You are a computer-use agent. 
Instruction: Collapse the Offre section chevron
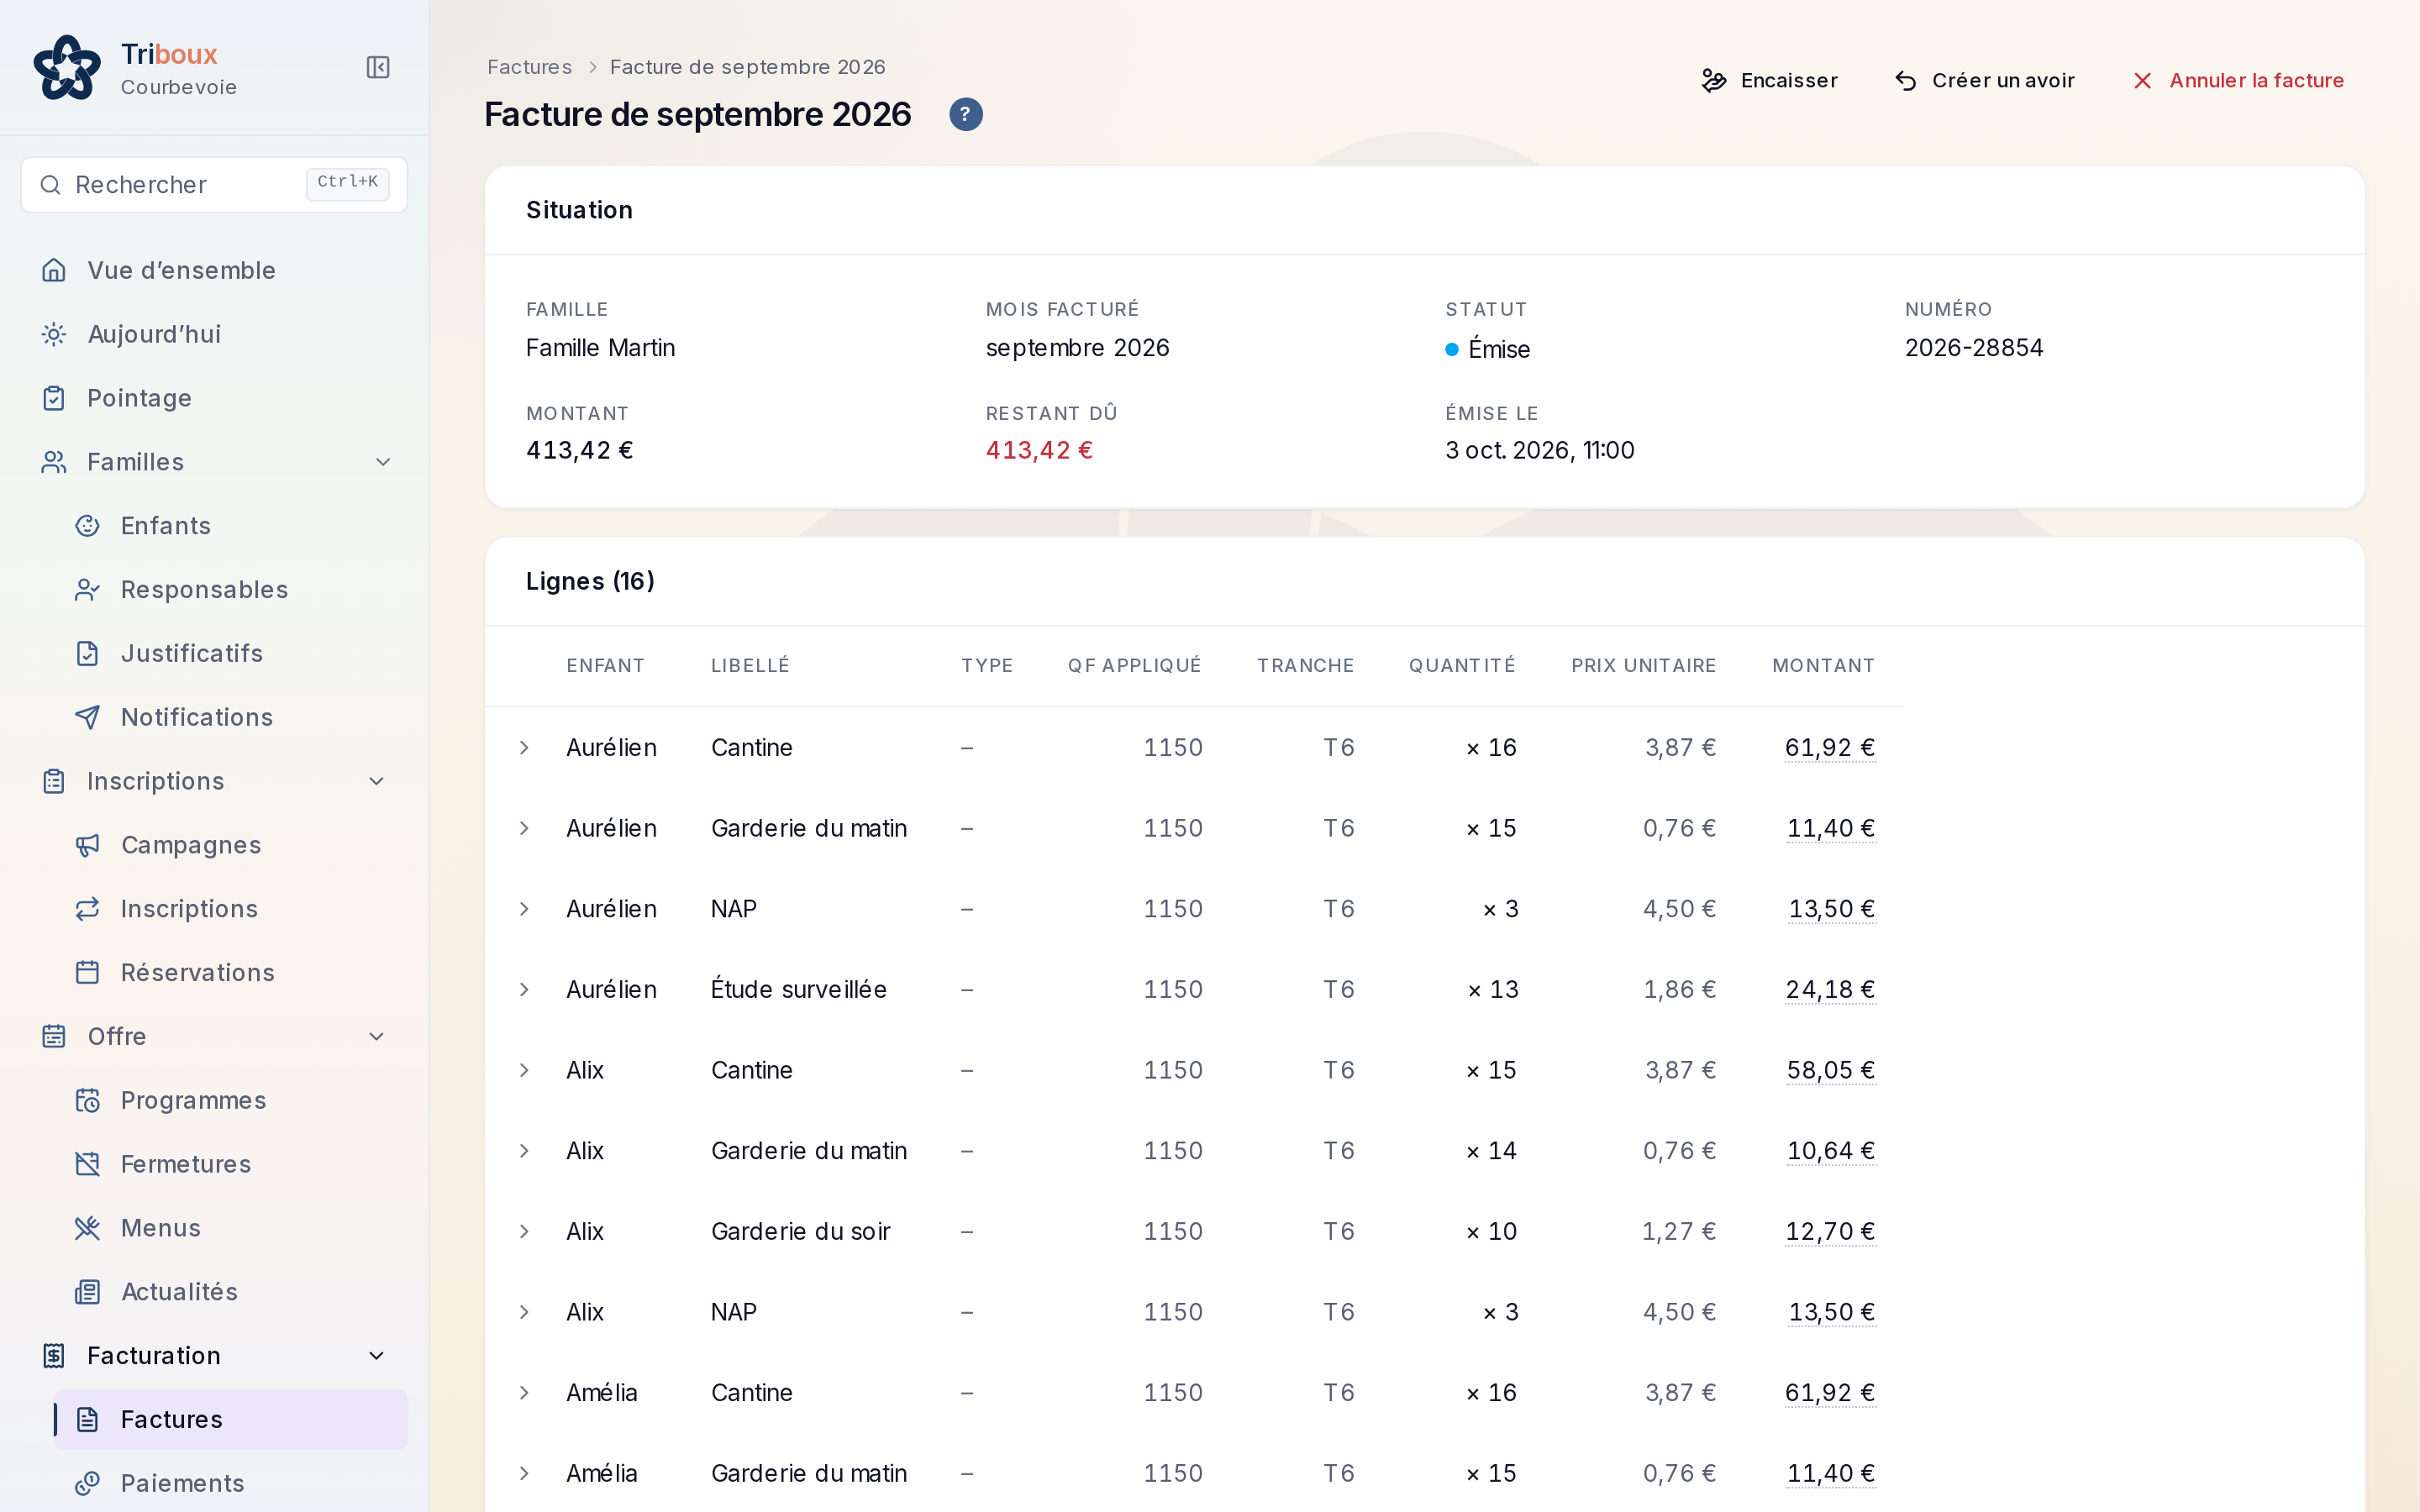coord(377,1037)
